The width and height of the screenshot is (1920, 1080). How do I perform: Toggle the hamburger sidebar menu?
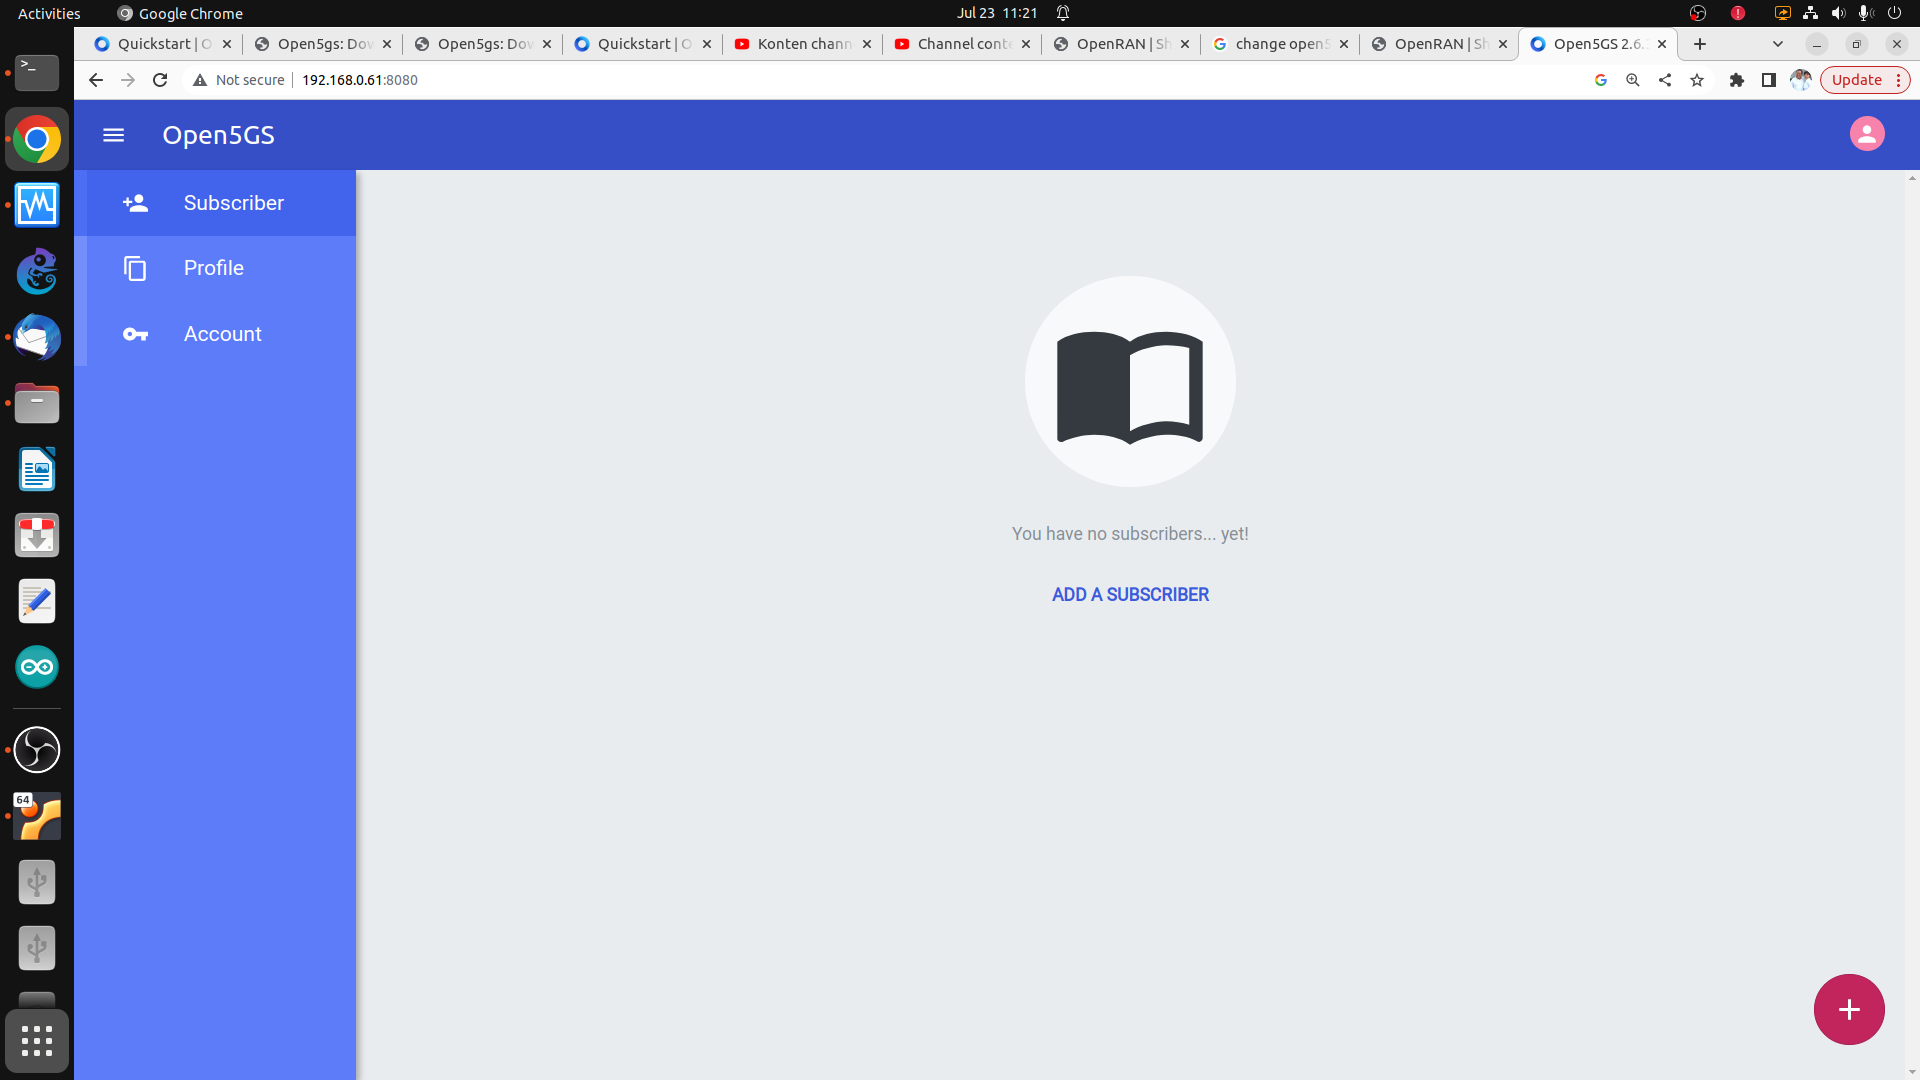[113, 135]
